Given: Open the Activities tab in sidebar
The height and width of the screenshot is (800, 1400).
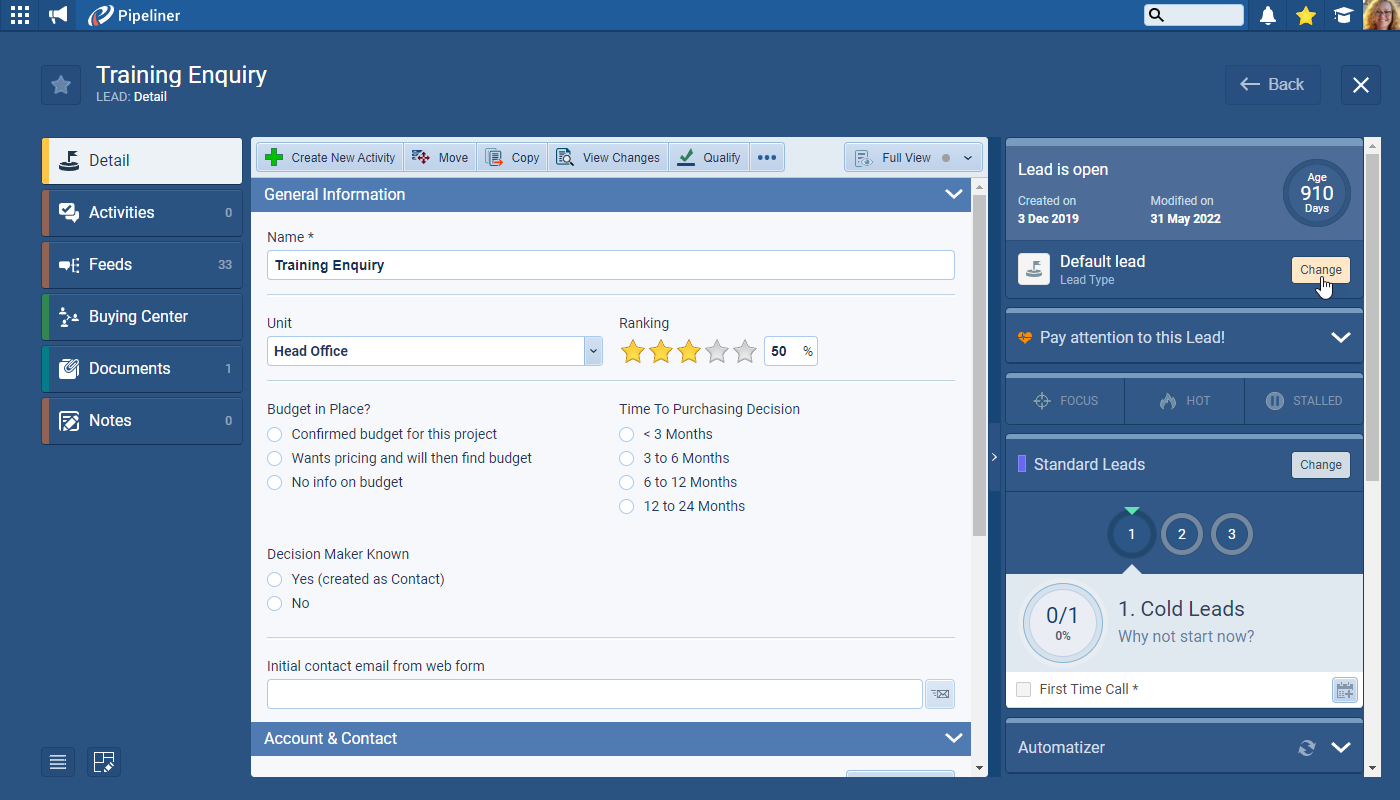Looking at the screenshot, I should (x=142, y=213).
